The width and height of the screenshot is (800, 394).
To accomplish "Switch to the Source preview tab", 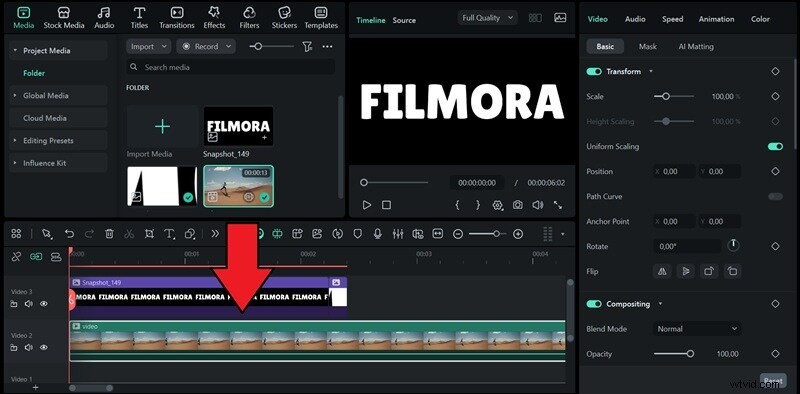I will [x=404, y=20].
